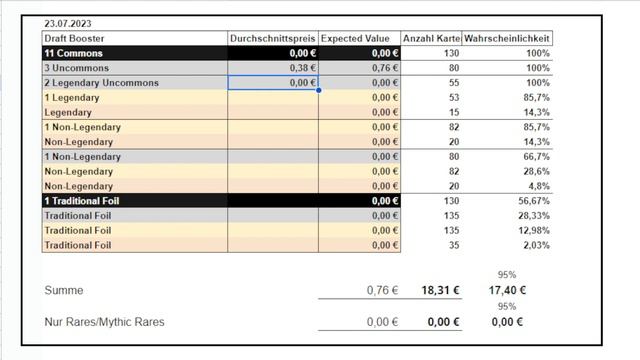The width and height of the screenshot is (640, 360).
Task: Select the 100% probability of 3 Uncommons
Action: [x=538, y=68]
